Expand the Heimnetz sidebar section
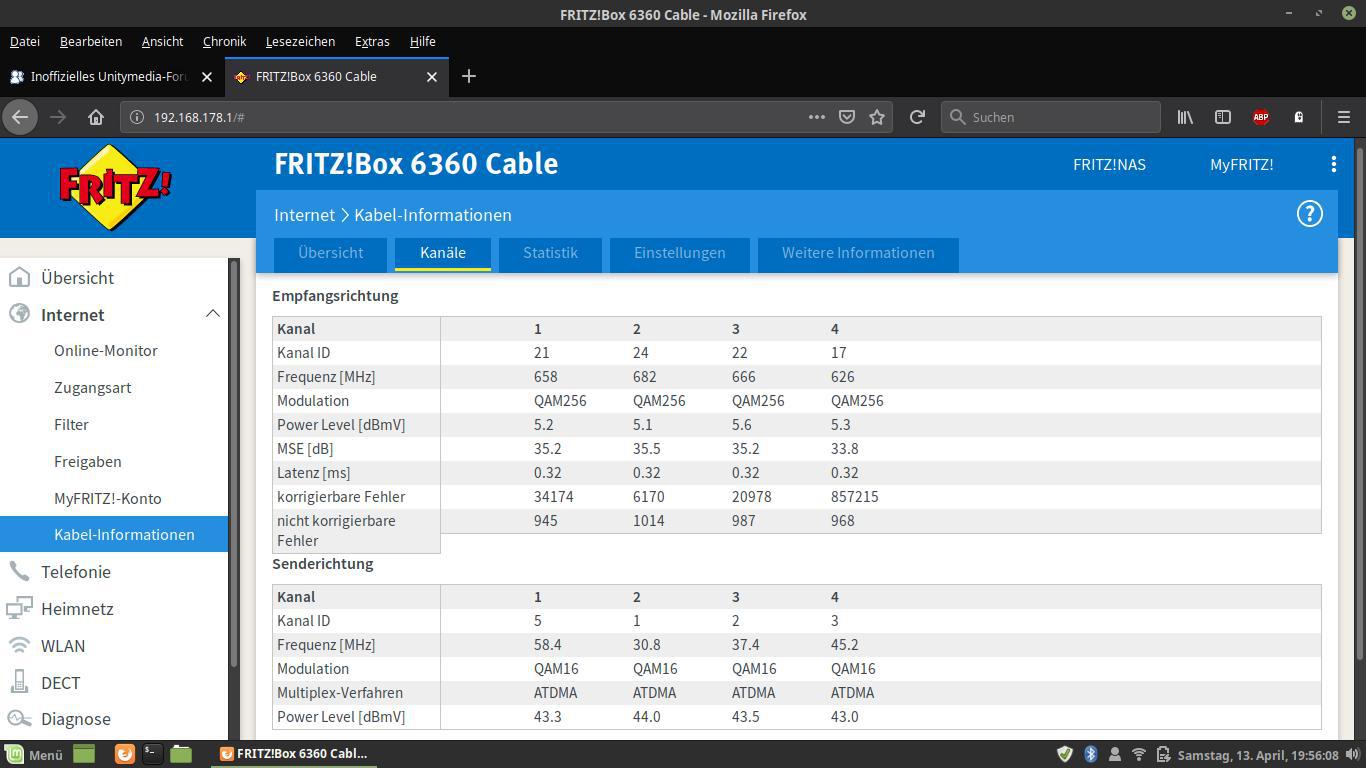 pyautogui.click(x=77, y=609)
